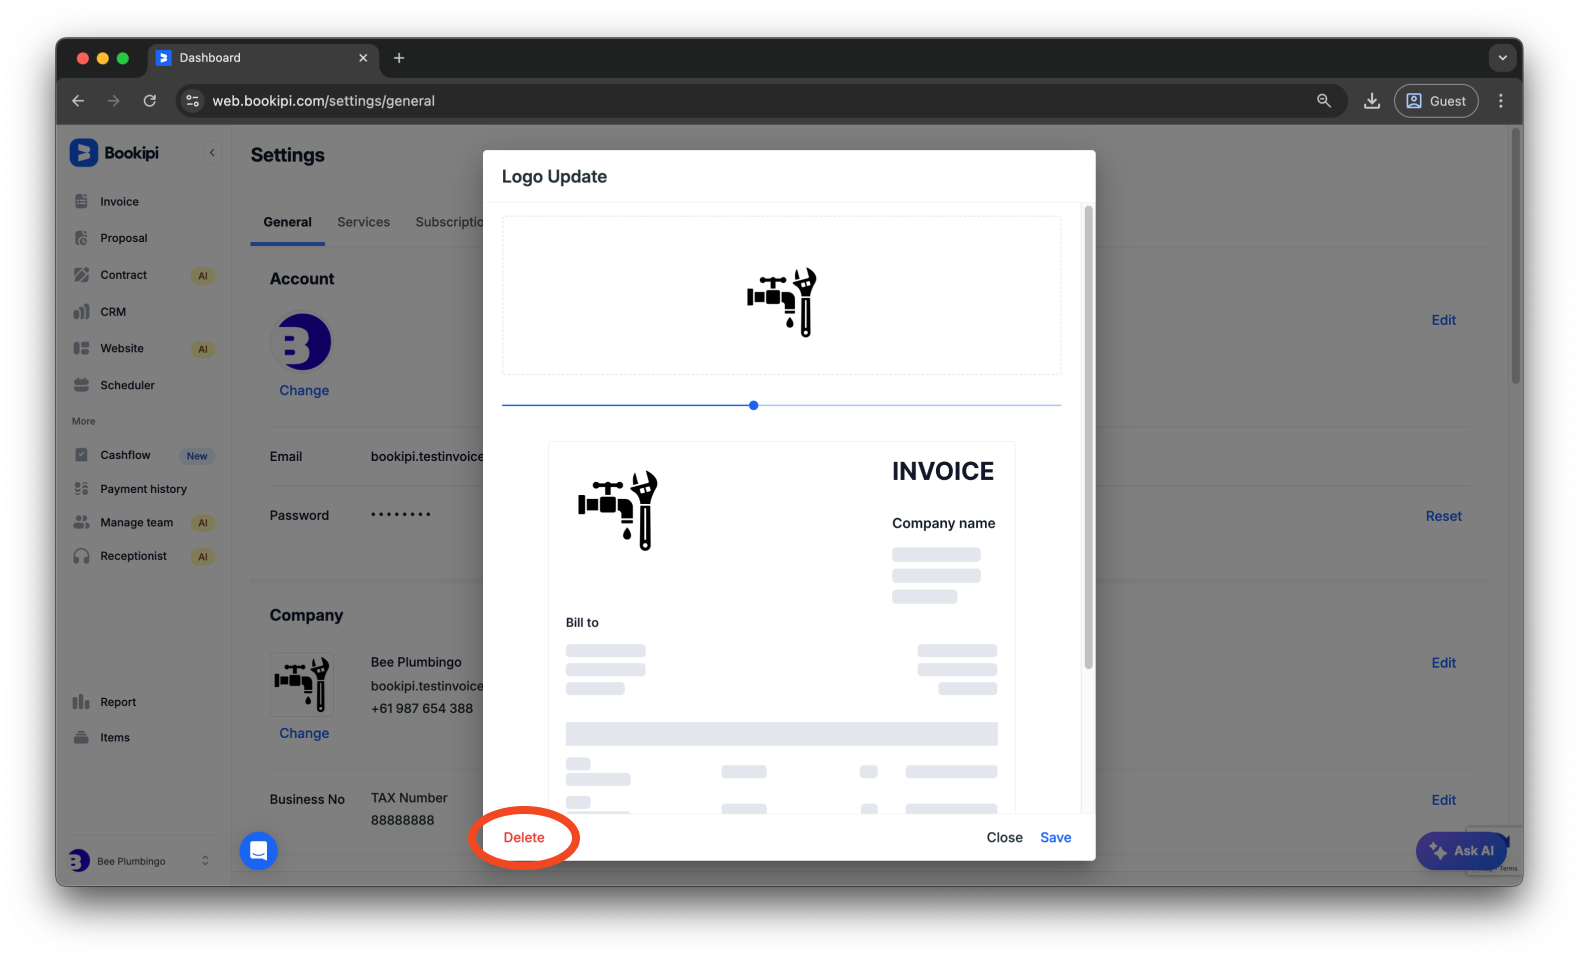Click the Bookipi logo in sidebar
The width and height of the screenshot is (1579, 960).
[114, 153]
